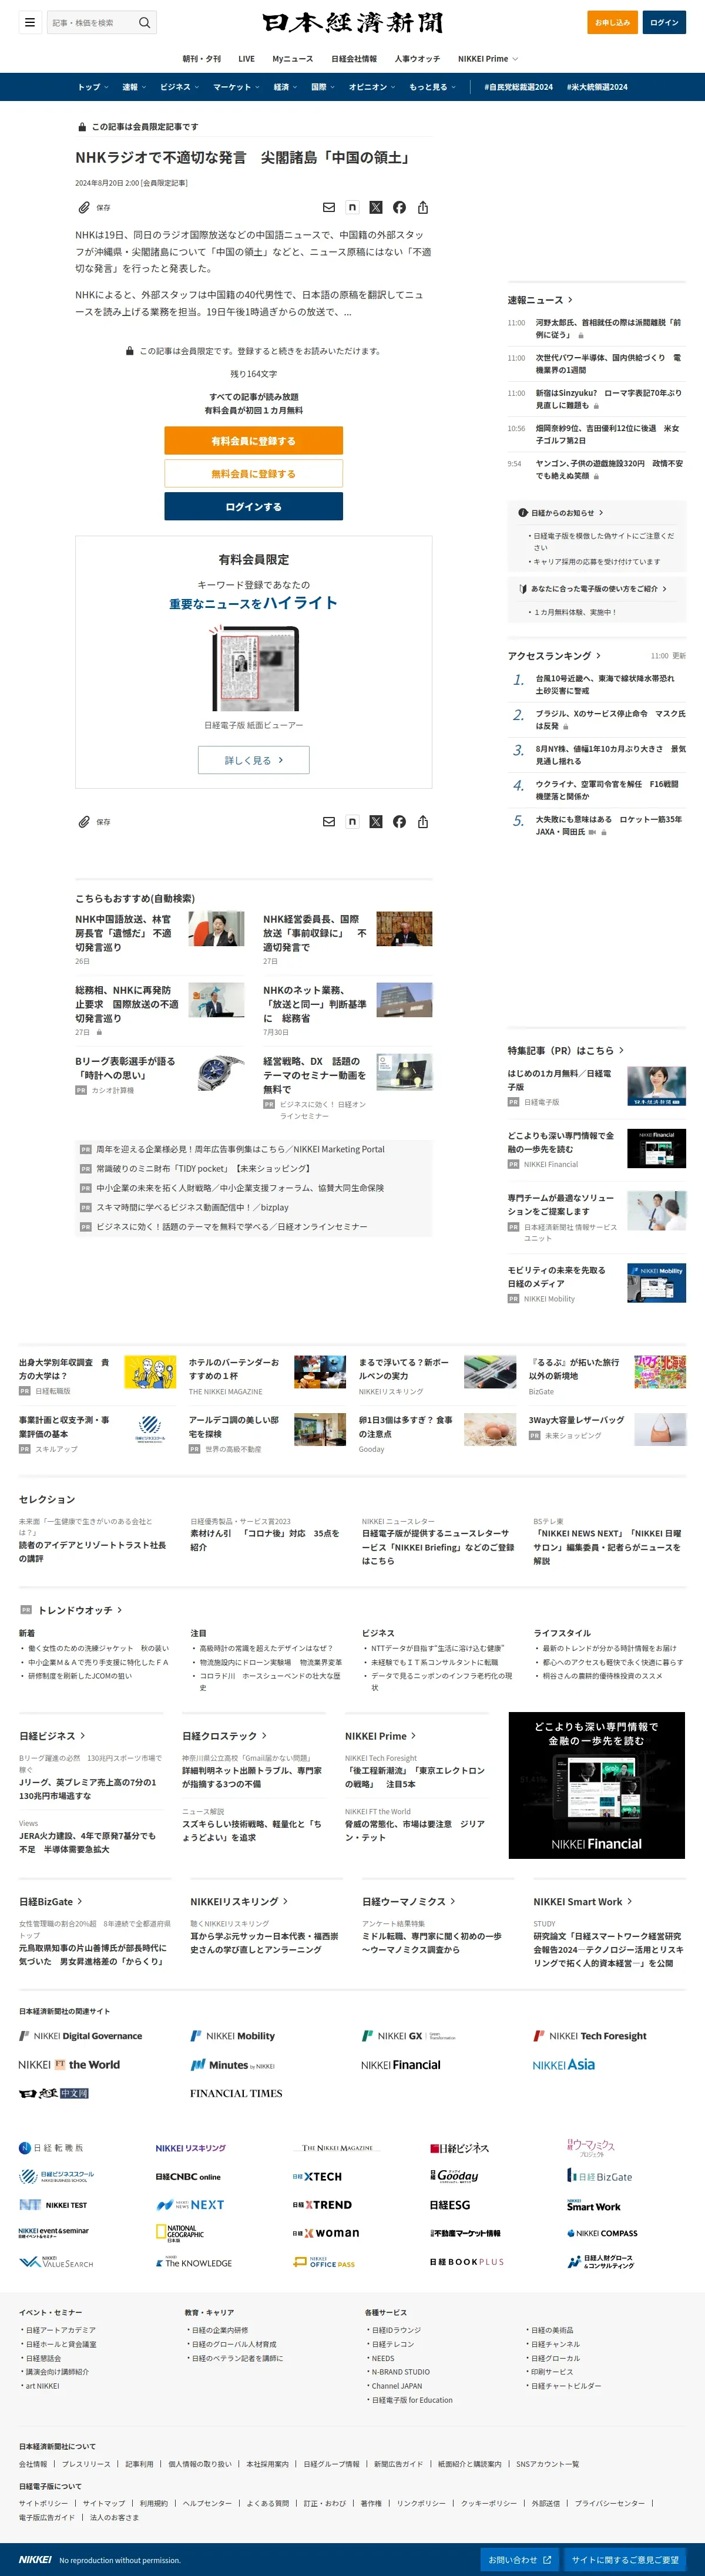Click the magnifier search icon
This screenshot has width=705, height=2576.
(145, 22)
